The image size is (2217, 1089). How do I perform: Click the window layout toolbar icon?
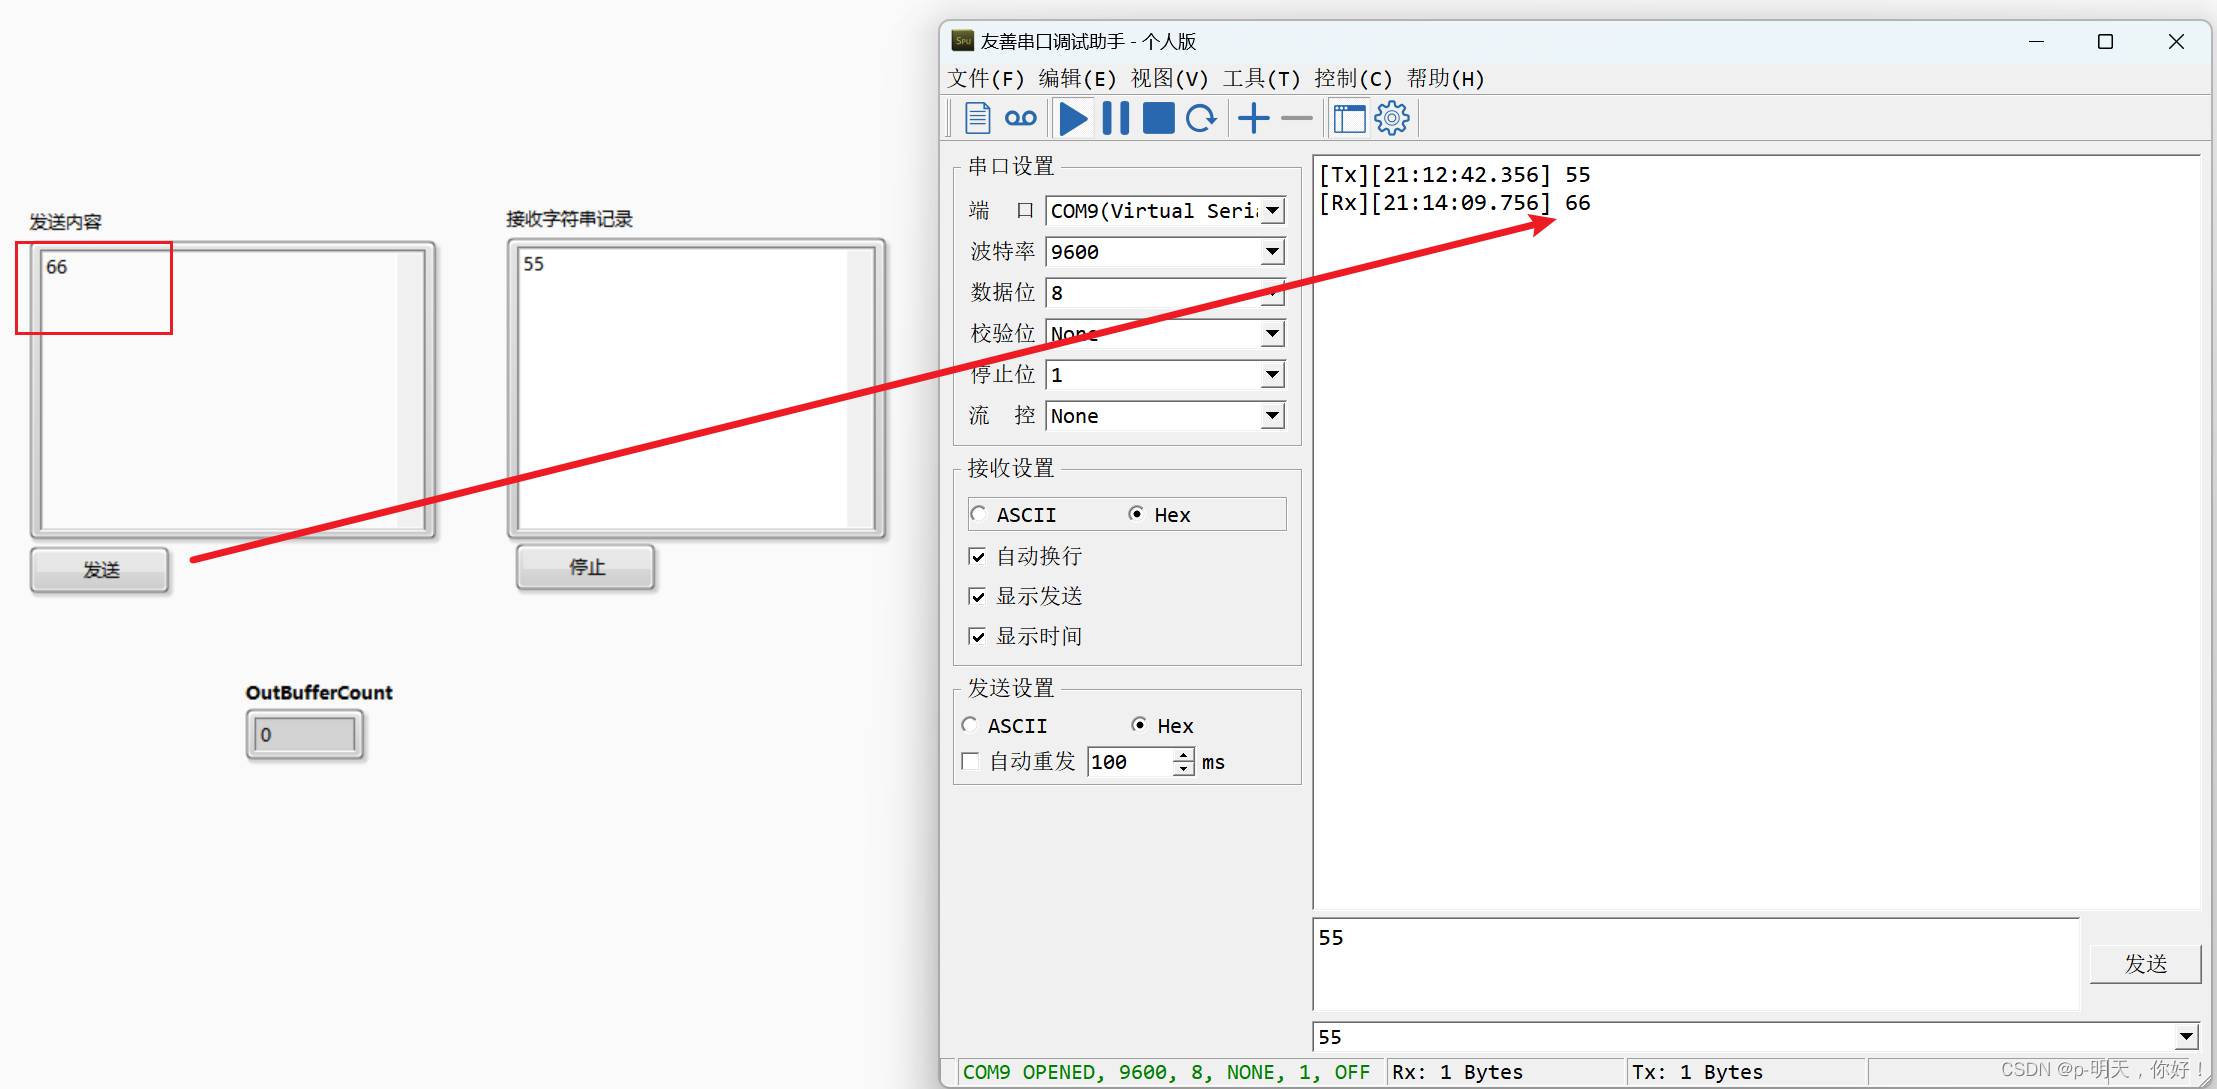click(x=1349, y=118)
